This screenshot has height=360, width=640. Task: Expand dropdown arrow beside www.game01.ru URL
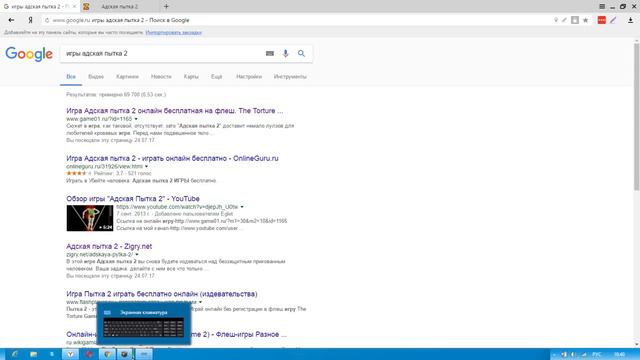136,119
